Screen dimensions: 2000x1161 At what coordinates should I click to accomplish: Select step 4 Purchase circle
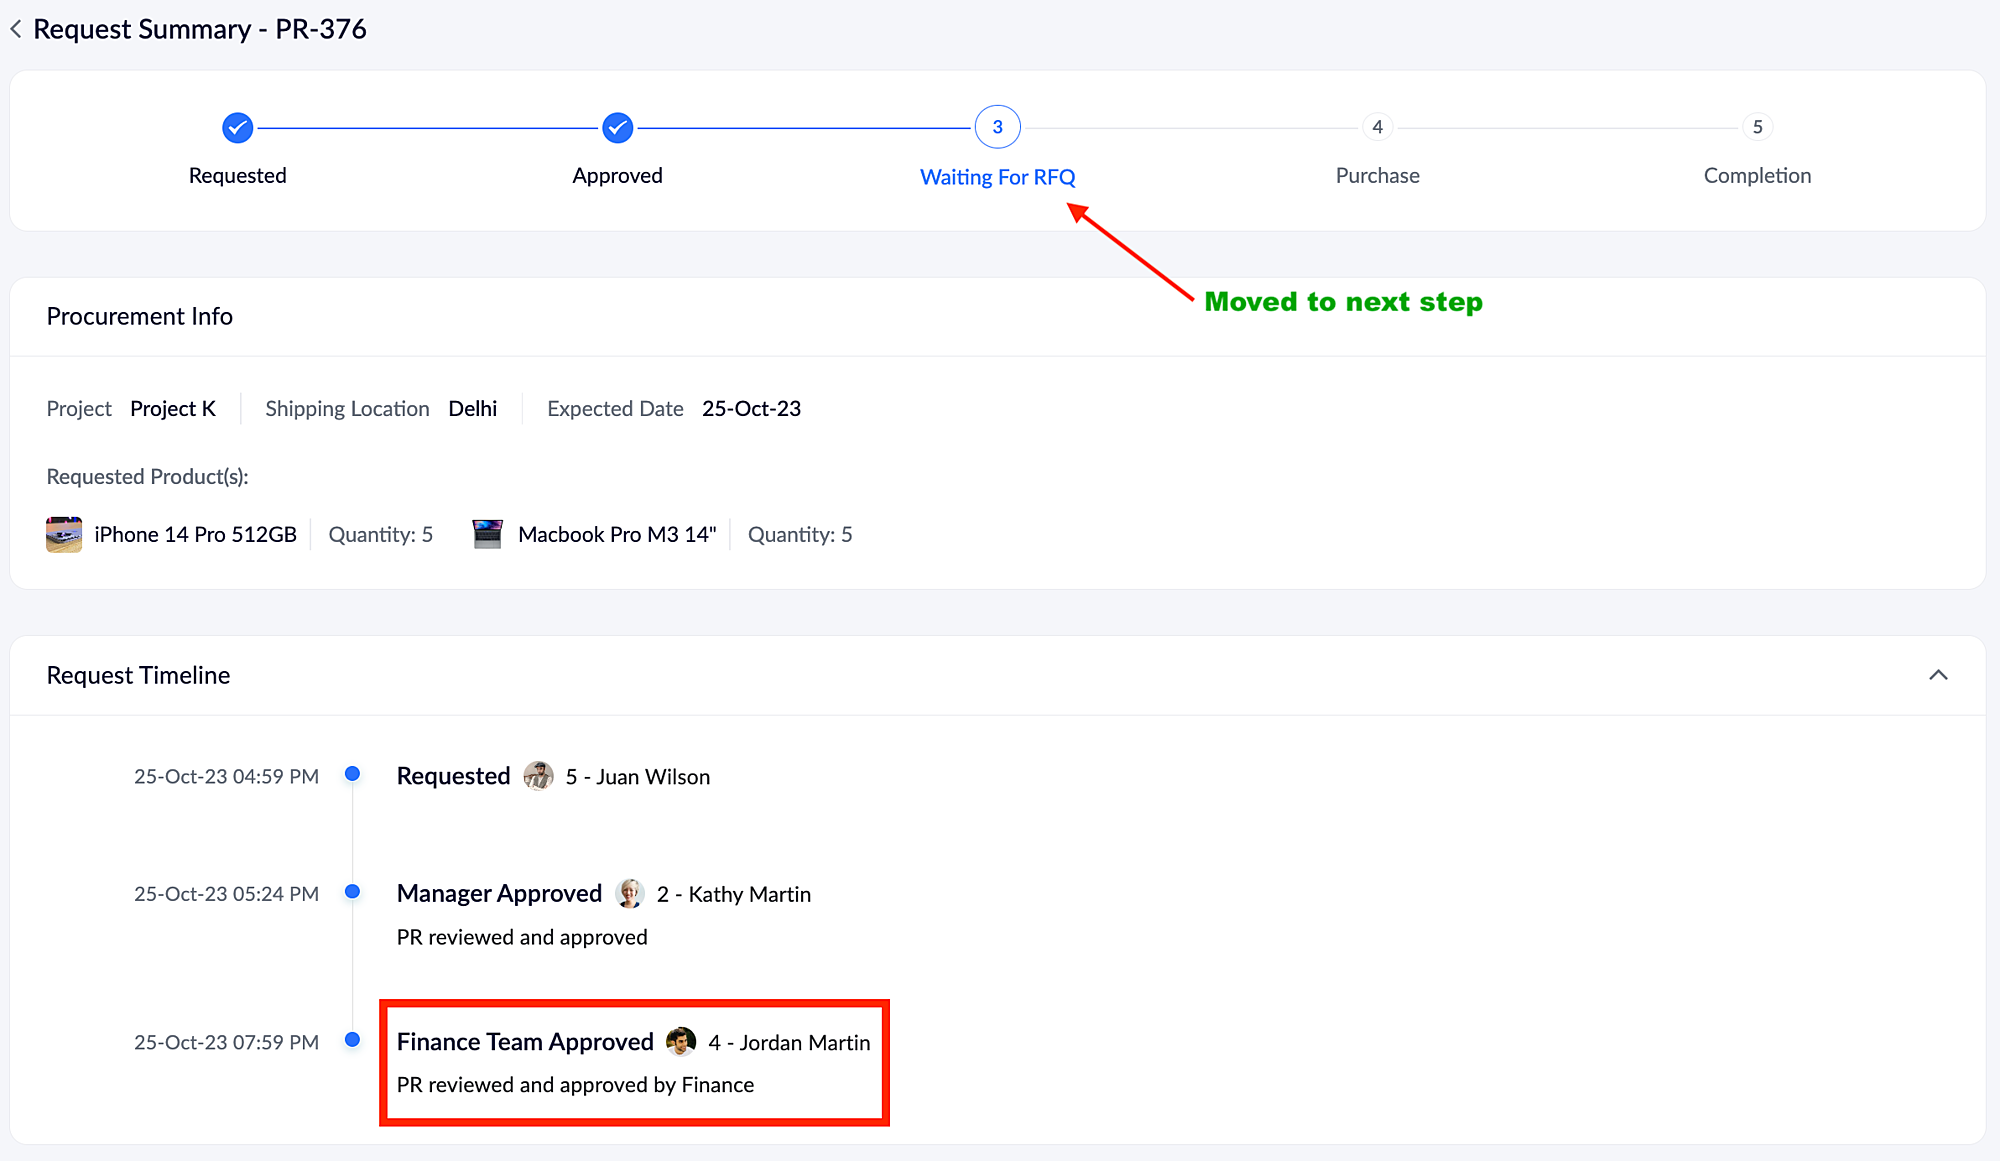coord(1377,127)
